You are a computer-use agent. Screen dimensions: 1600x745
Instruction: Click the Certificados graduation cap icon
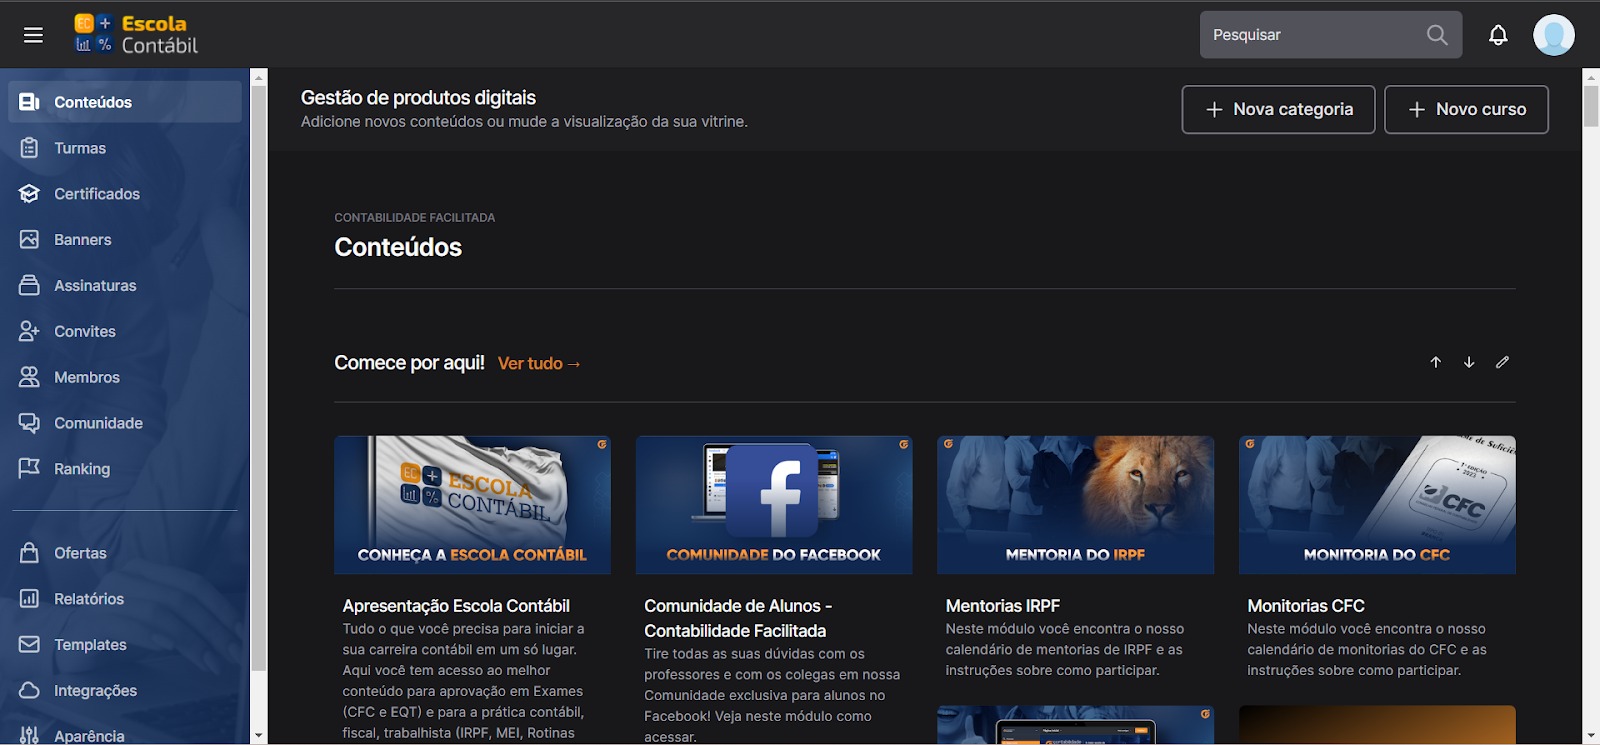pyautogui.click(x=29, y=194)
